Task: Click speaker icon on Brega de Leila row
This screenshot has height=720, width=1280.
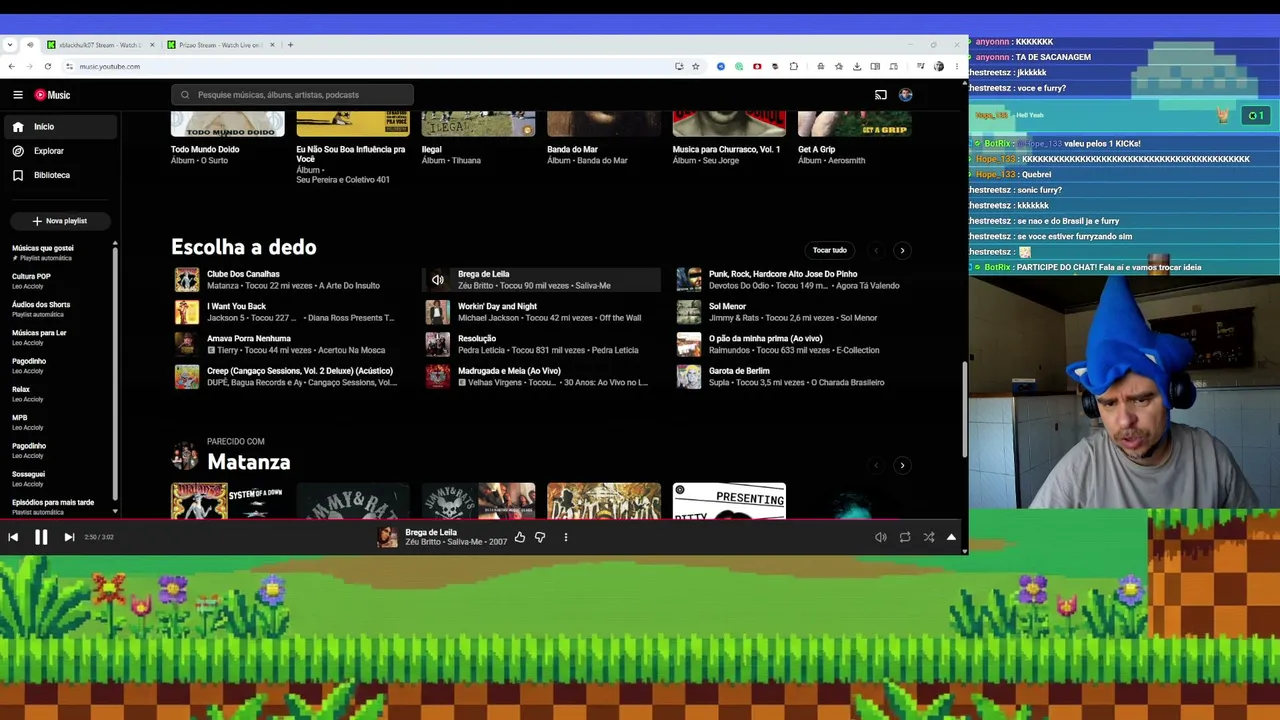Action: pyautogui.click(x=437, y=280)
